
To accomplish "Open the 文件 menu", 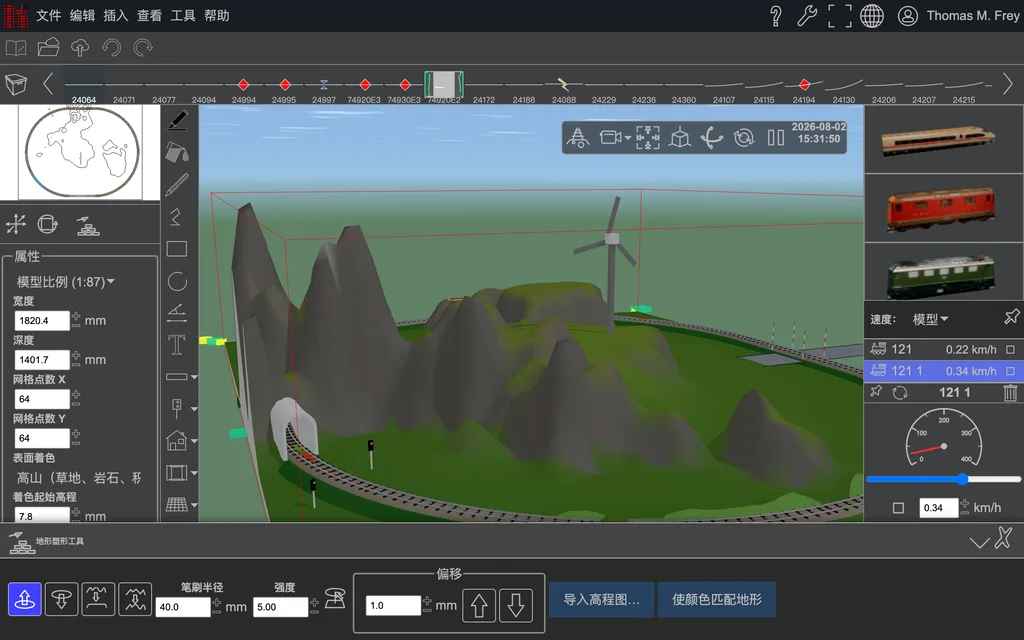I will point(48,16).
